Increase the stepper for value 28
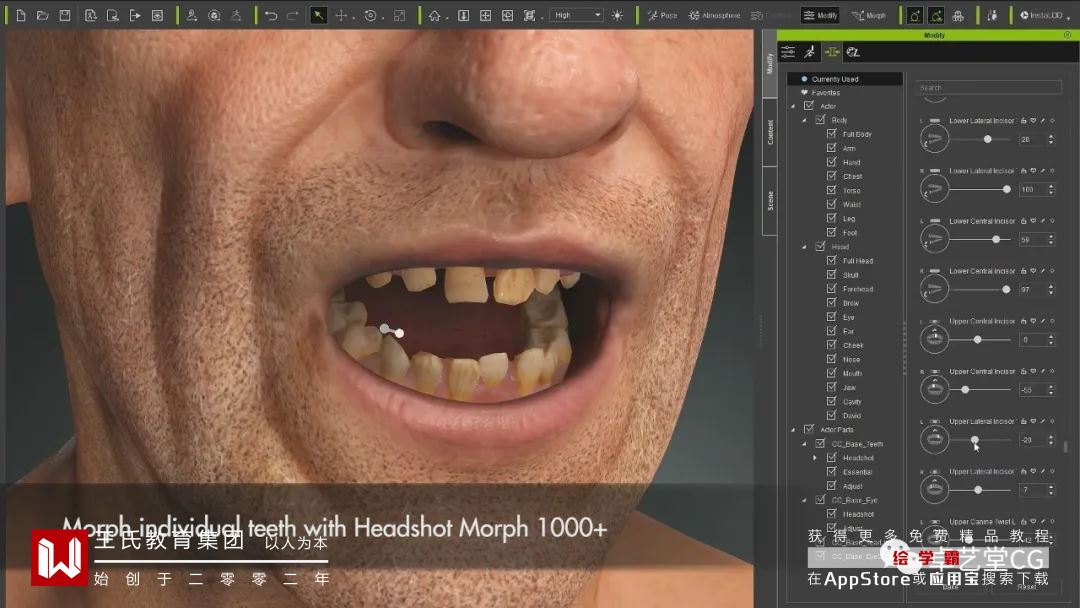The height and width of the screenshot is (608, 1080). [1050, 136]
